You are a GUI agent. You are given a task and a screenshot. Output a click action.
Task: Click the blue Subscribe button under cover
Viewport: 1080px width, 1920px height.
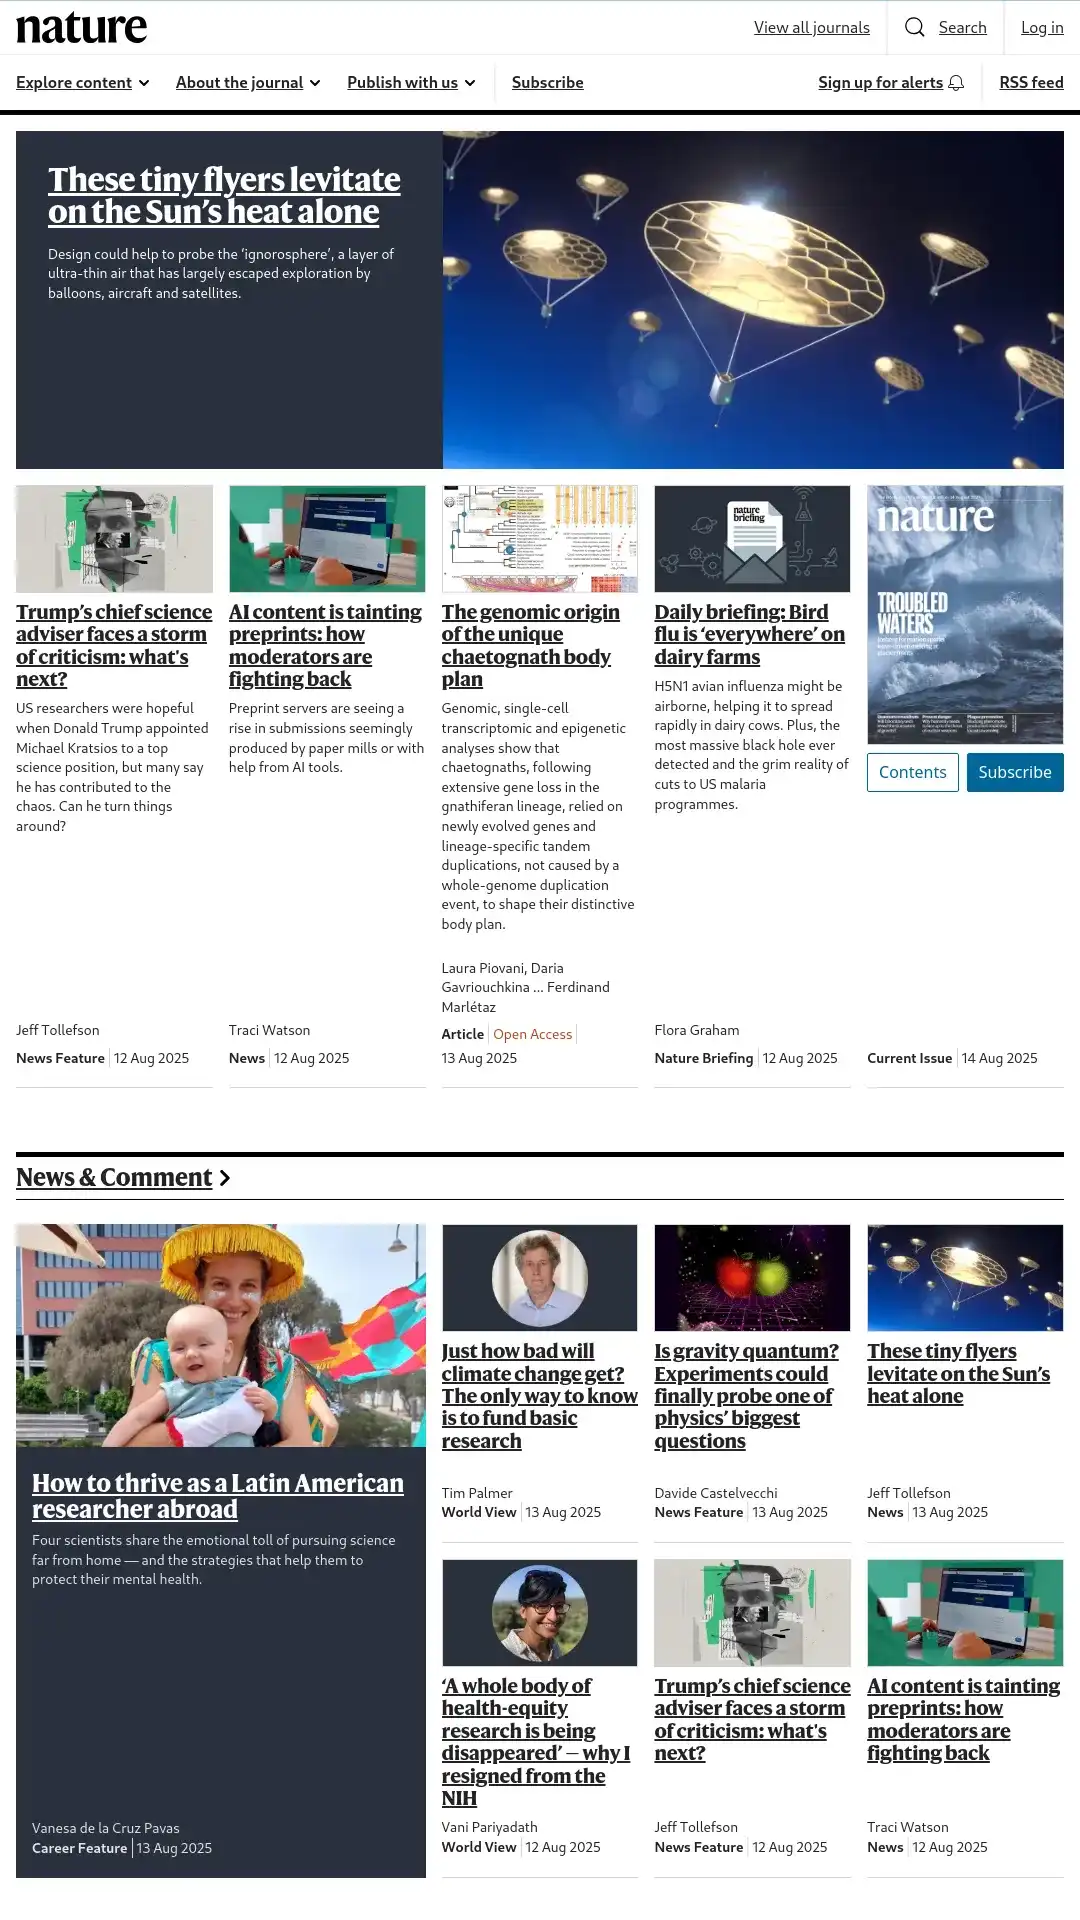point(1015,772)
